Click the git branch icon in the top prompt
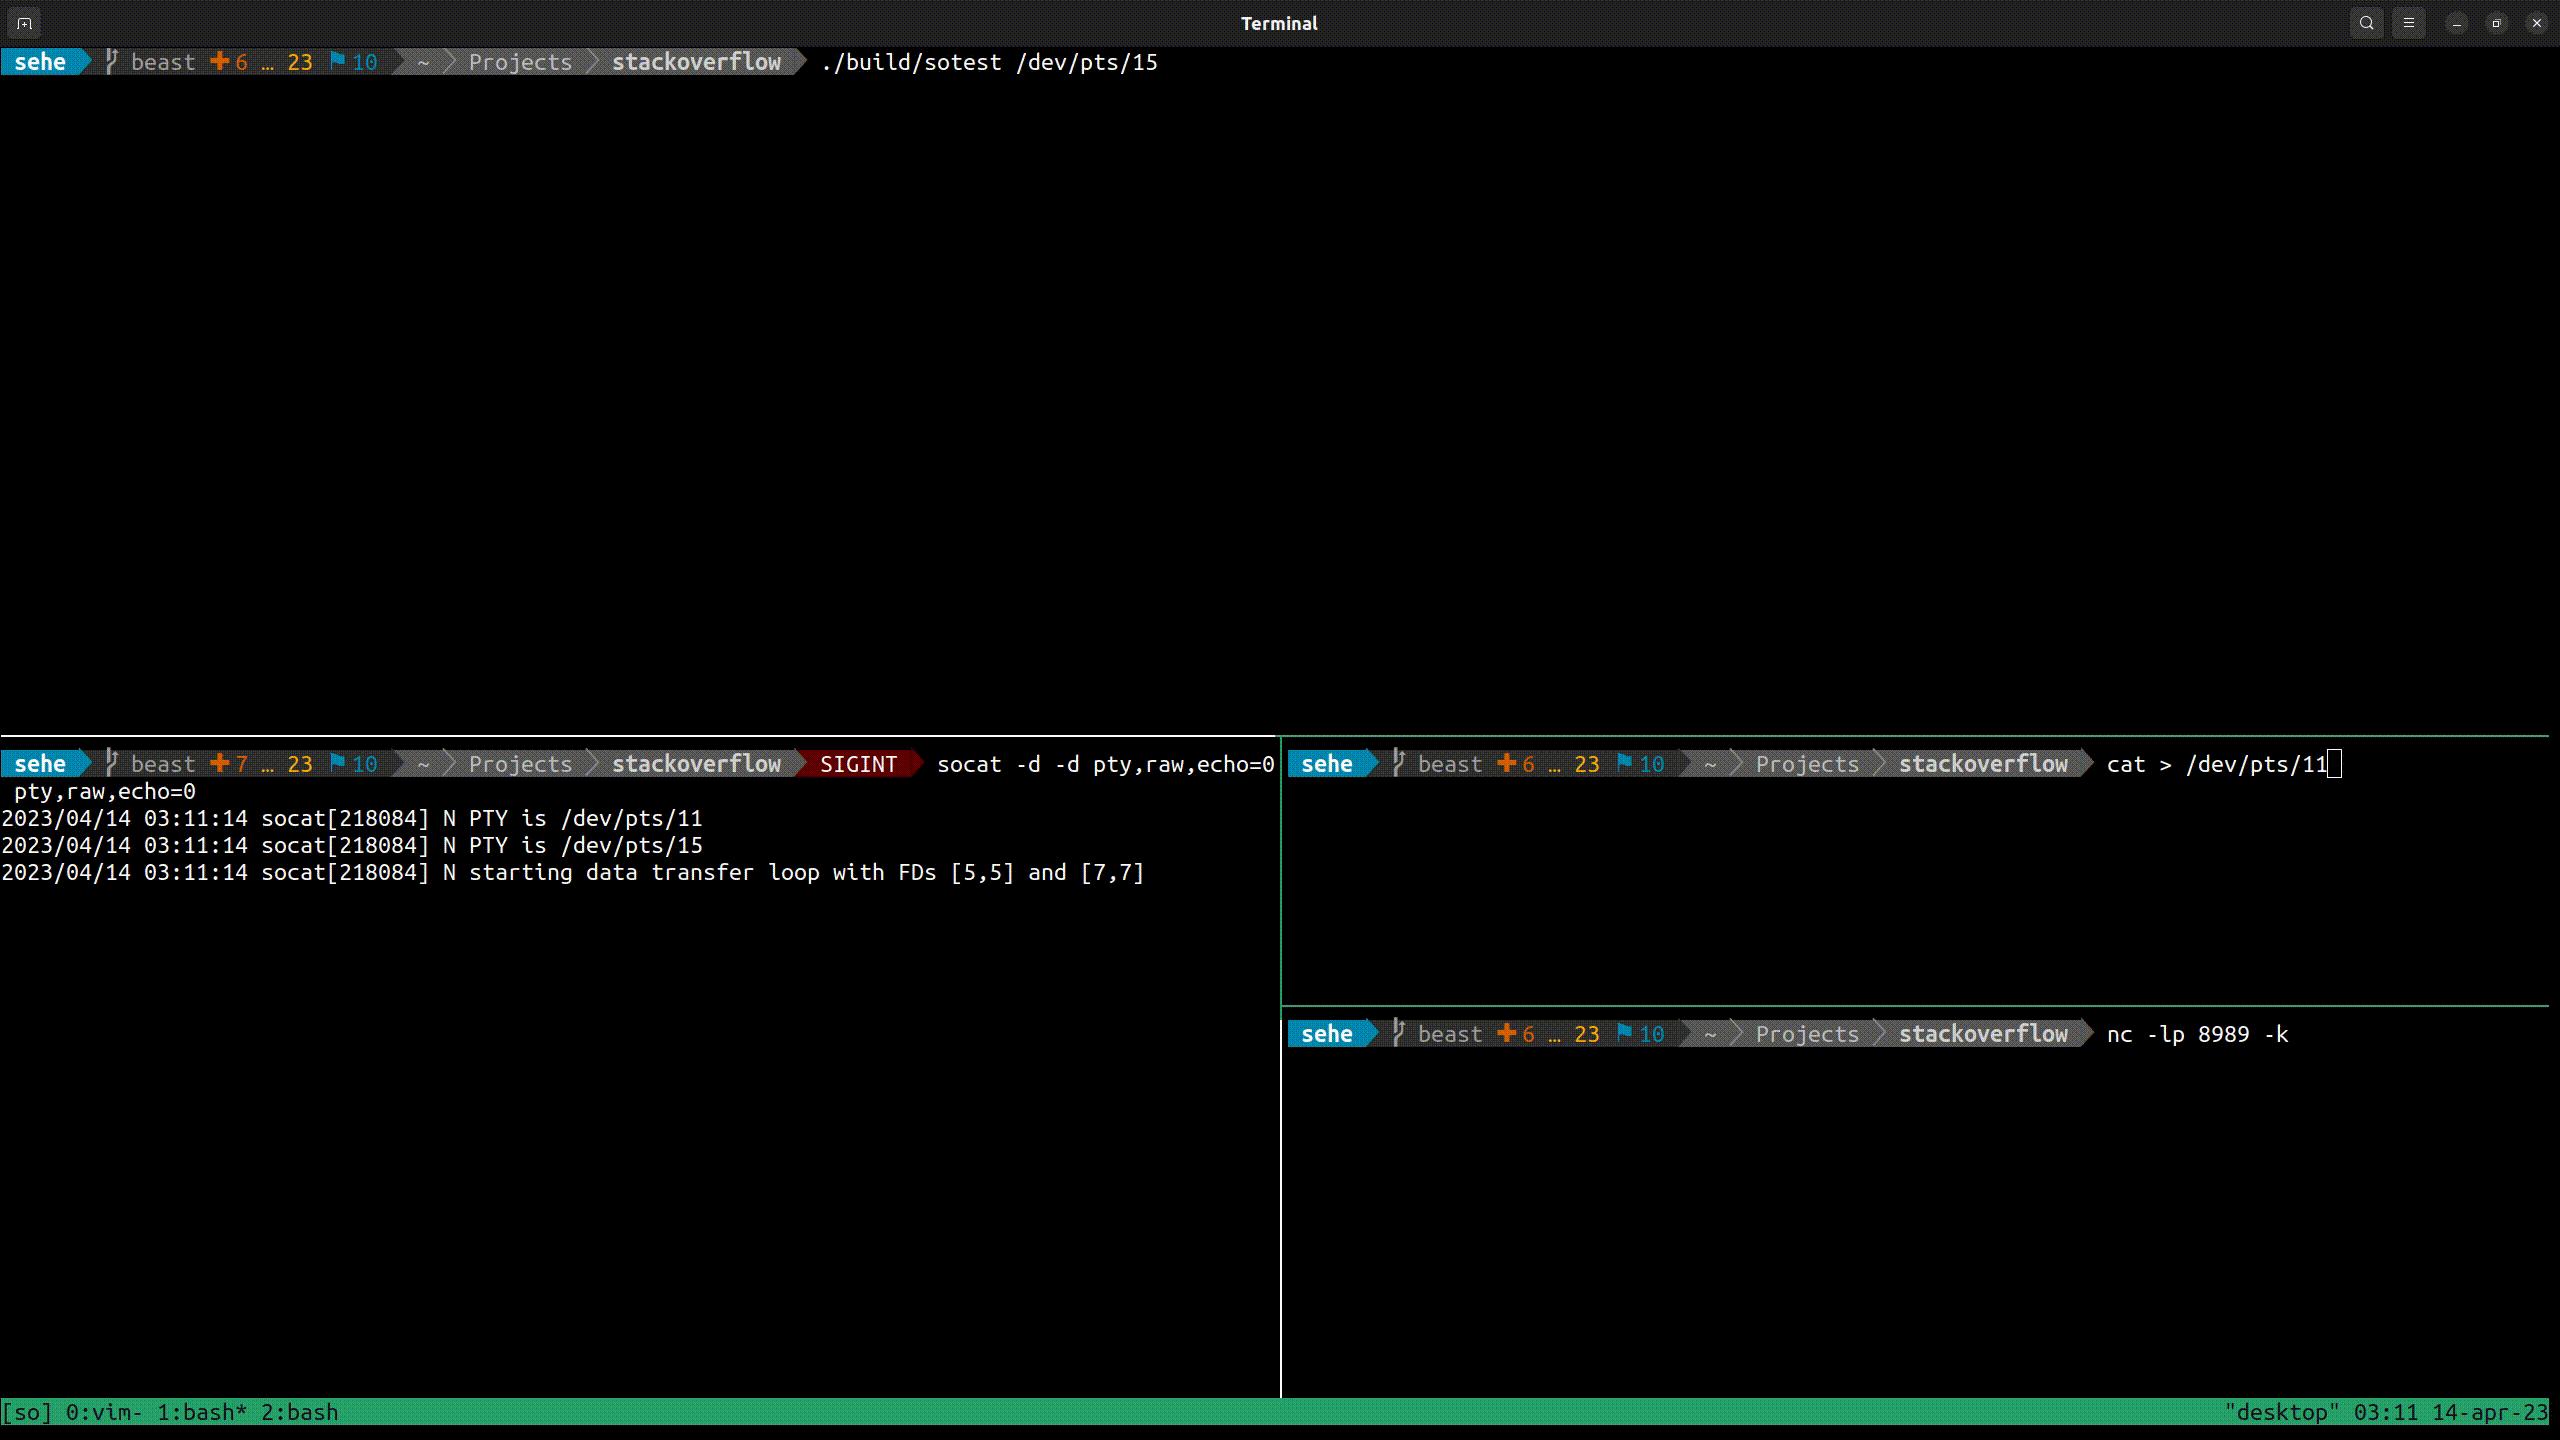This screenshot has height=1440, width=2560. coord(110,61)
